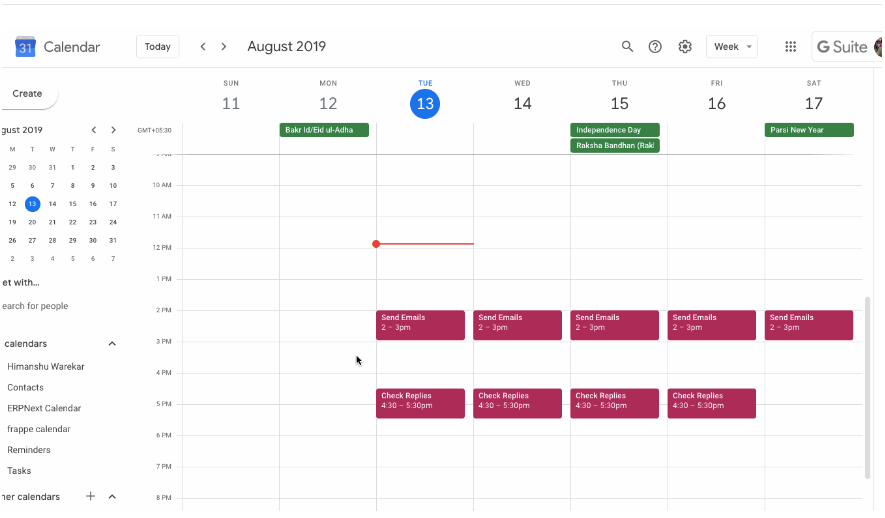Go to the next week arrow
This screenshot has height=518, width=885.
click(x=224, y=47)
